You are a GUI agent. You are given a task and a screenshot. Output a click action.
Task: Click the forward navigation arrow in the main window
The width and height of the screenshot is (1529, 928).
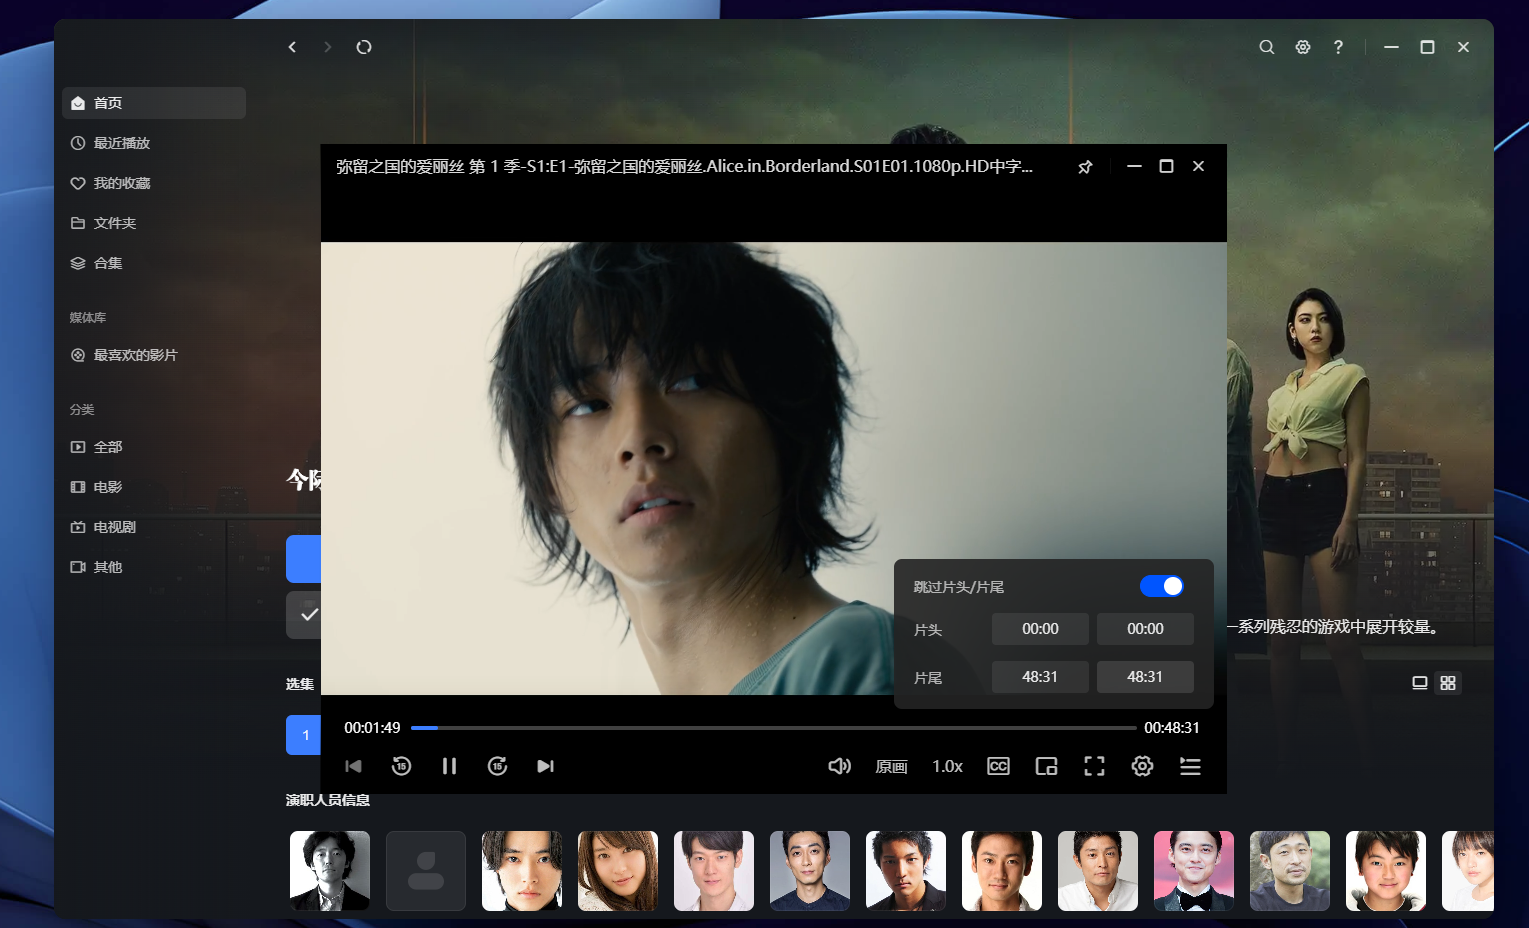(x=327, y=47)
